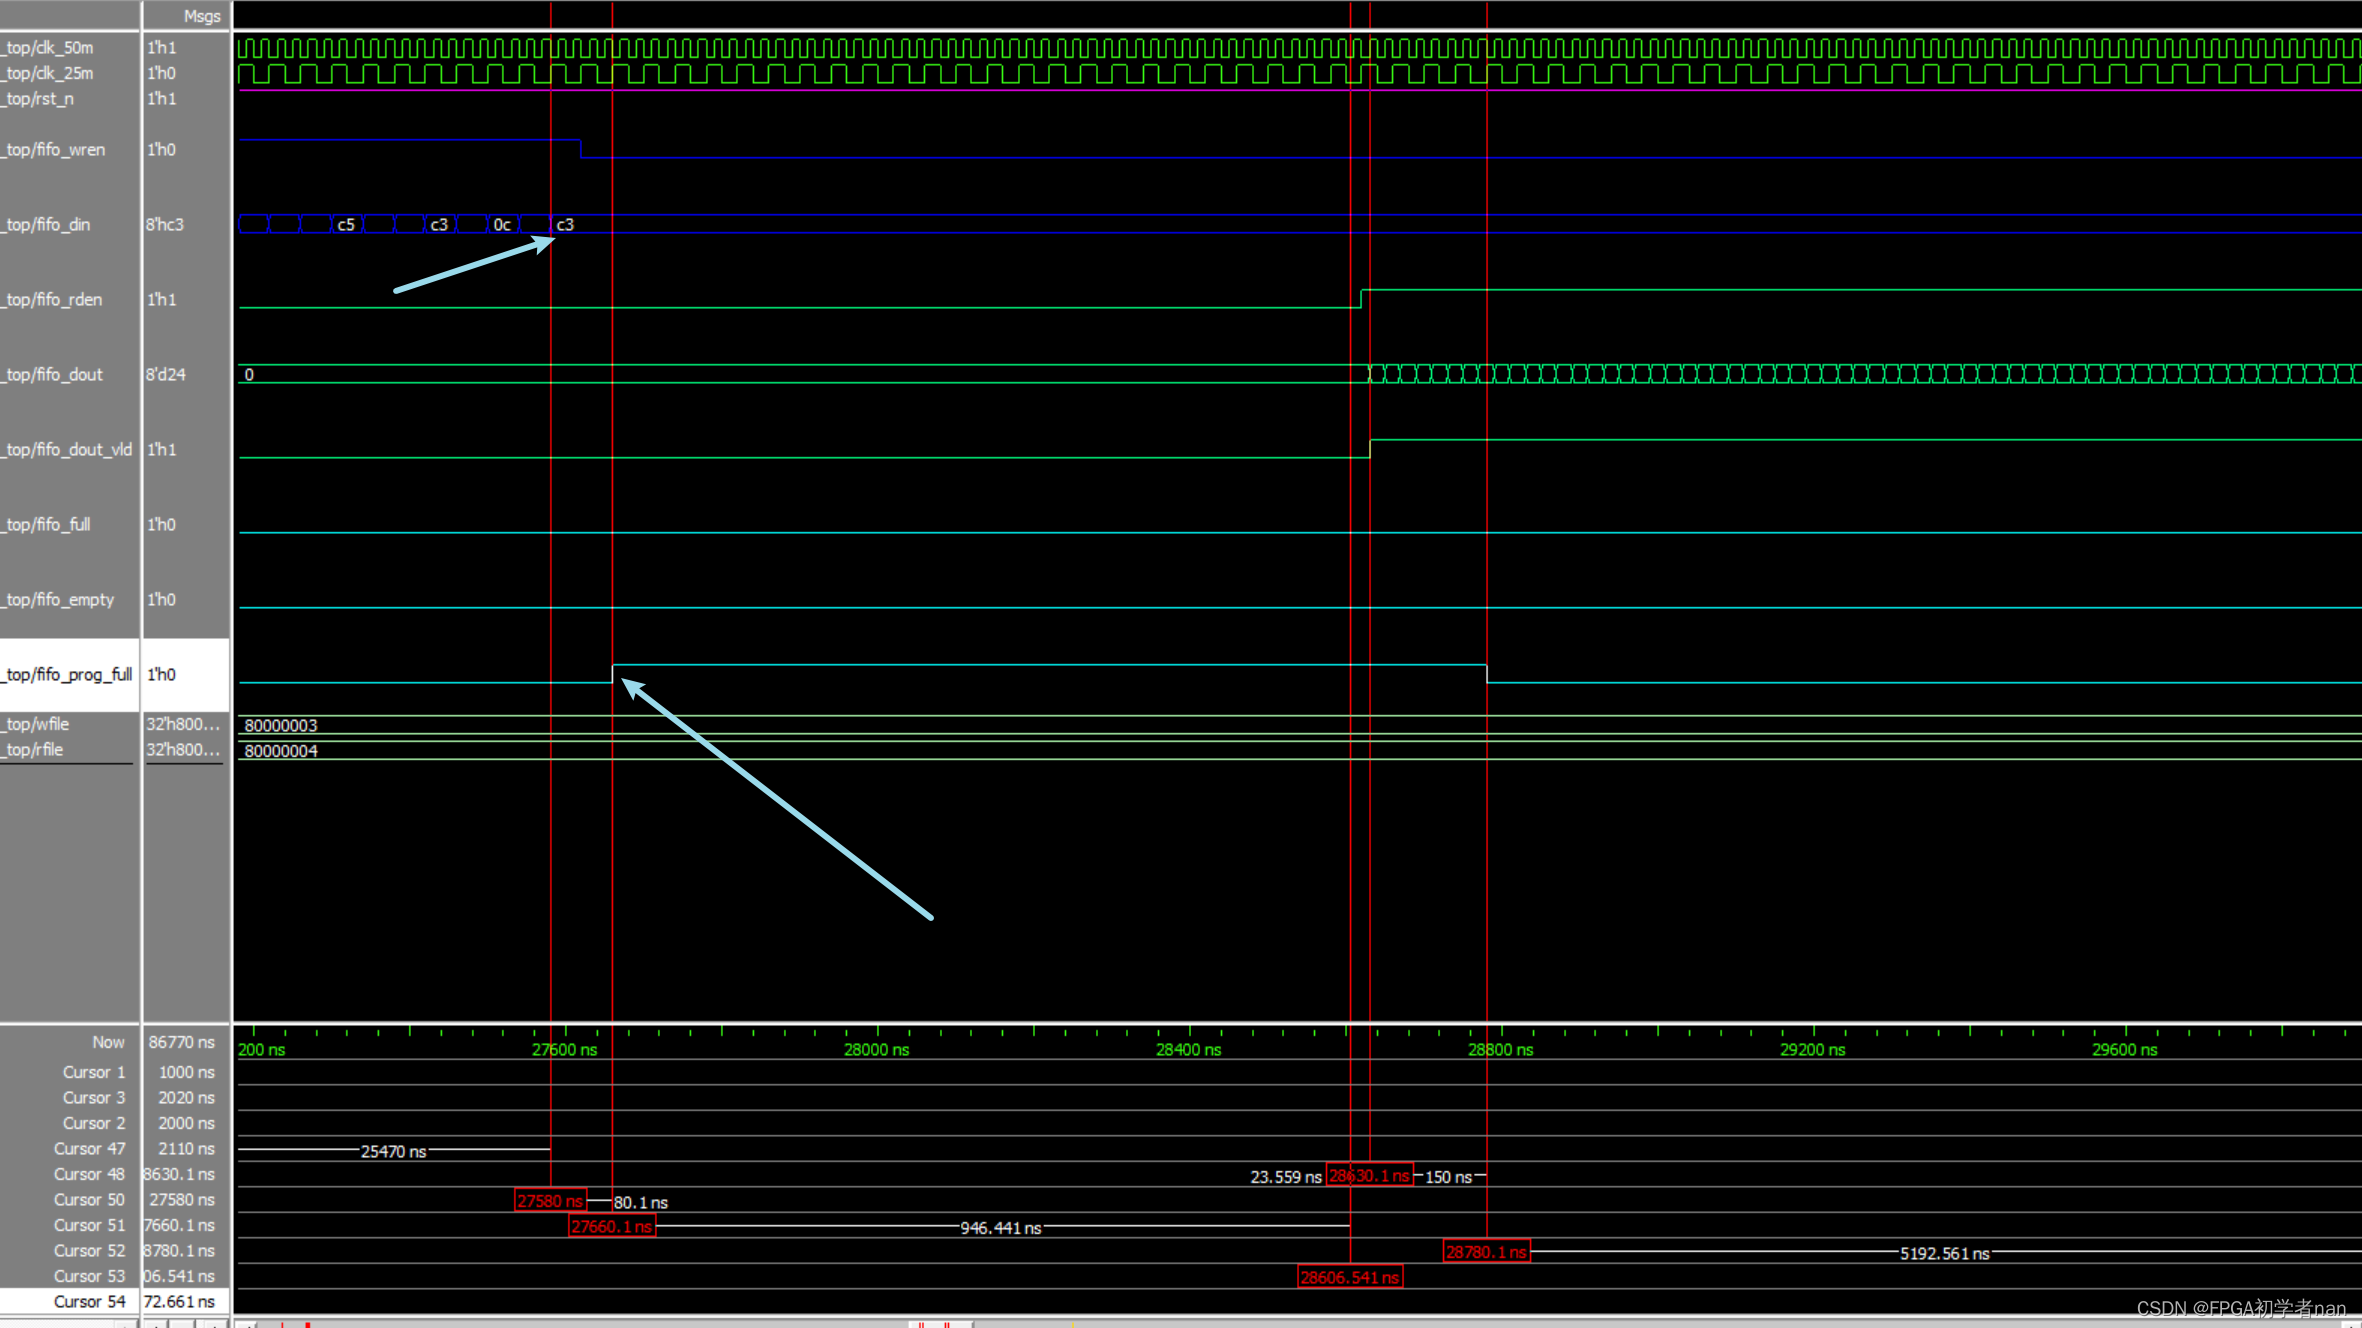Image resolution: width=2362 pixels, height=1328 pixels.
Task: Click the 27580 ns value of Cursor 50
Action: click(182, 1200)
